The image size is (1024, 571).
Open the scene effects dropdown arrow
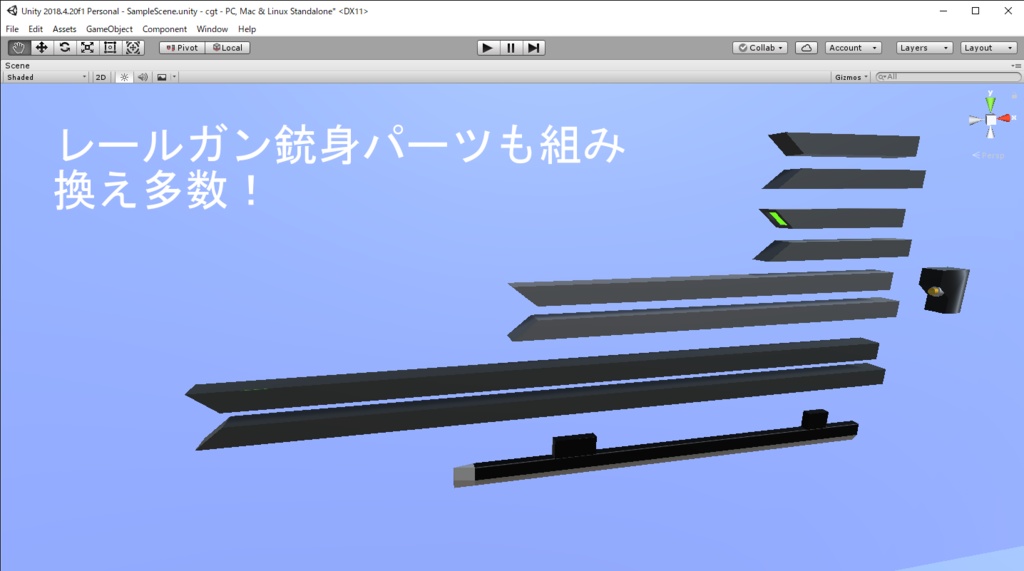(x=174, y=77)
